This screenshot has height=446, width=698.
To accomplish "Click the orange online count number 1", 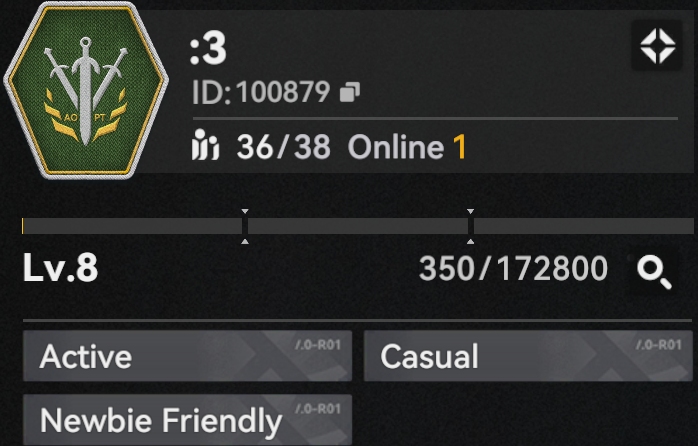I will click(459, 147).
